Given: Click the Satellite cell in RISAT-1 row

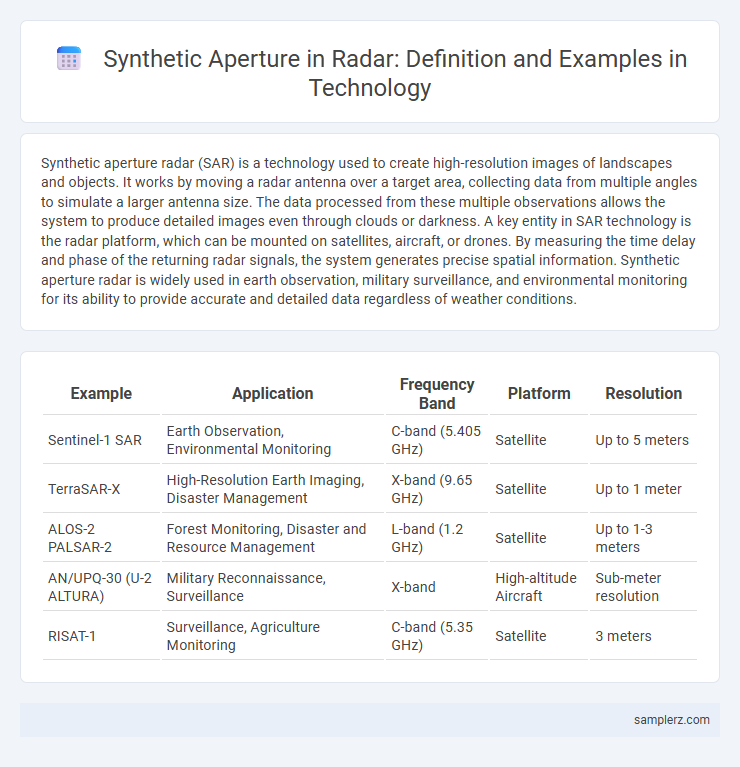Looking at the screenshot, I should coord(539,635).
